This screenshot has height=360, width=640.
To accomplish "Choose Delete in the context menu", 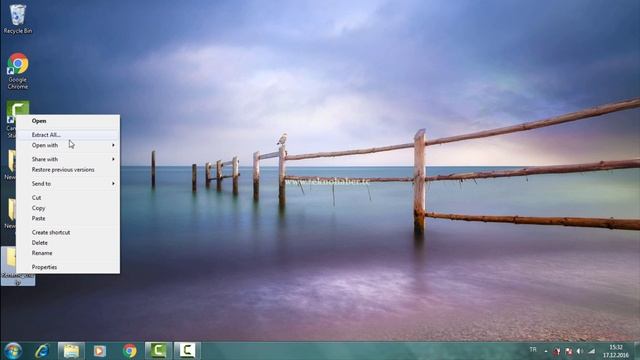I will coord(68,242).
